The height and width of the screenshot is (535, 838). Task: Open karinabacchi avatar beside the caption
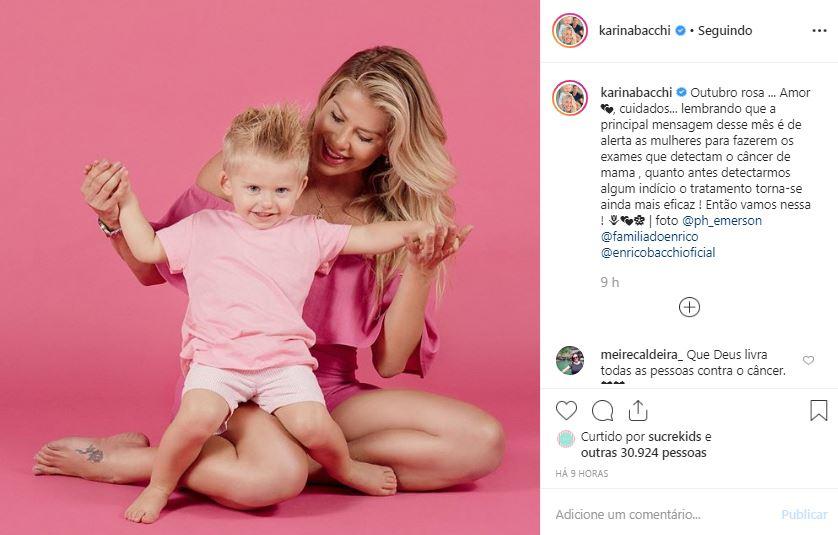[x=570, y=98]
